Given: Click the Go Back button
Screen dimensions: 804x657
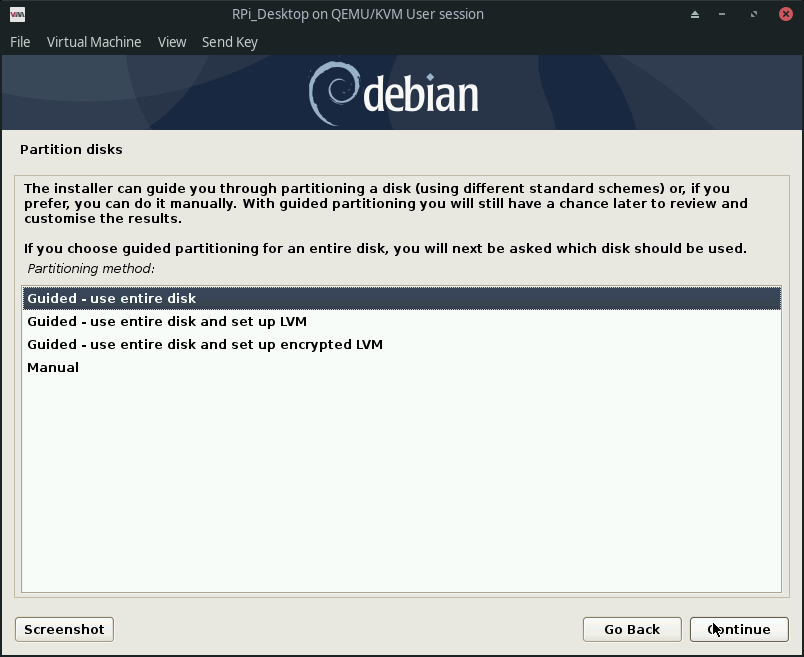Looking at the screenshot, I should (x=632, y=629).
